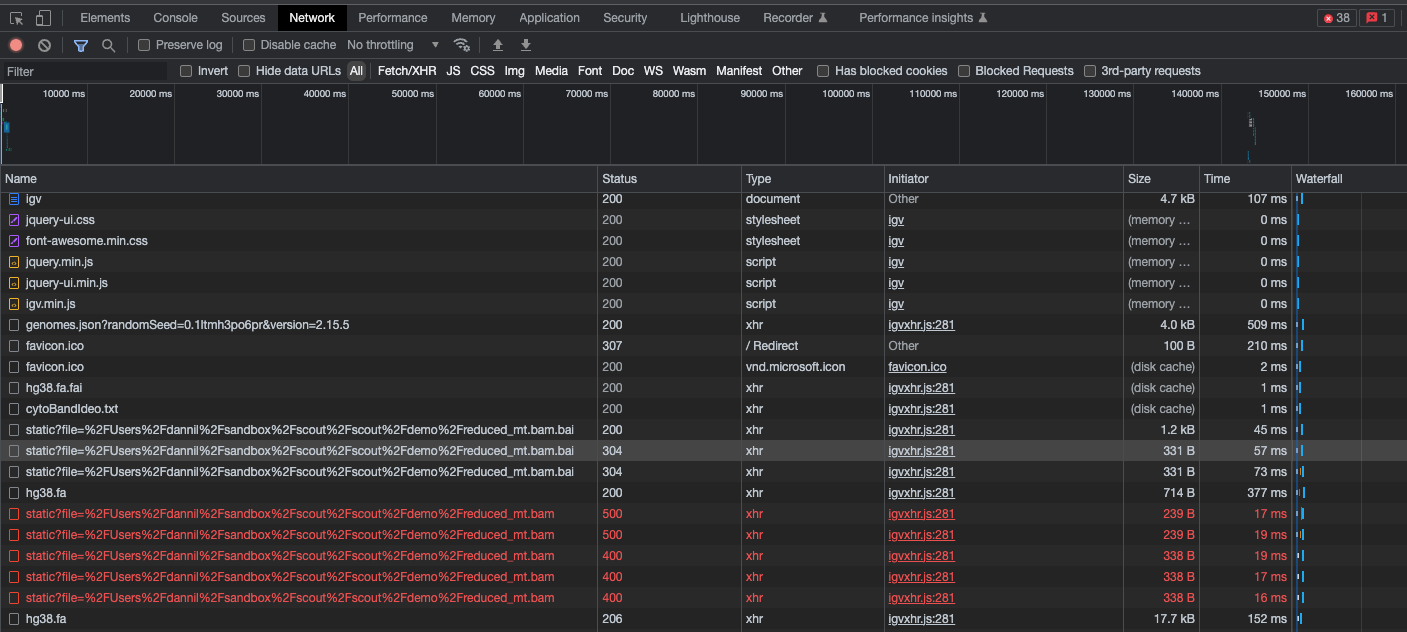
Task: Export network log as HAR
Action: click(525, 44)
